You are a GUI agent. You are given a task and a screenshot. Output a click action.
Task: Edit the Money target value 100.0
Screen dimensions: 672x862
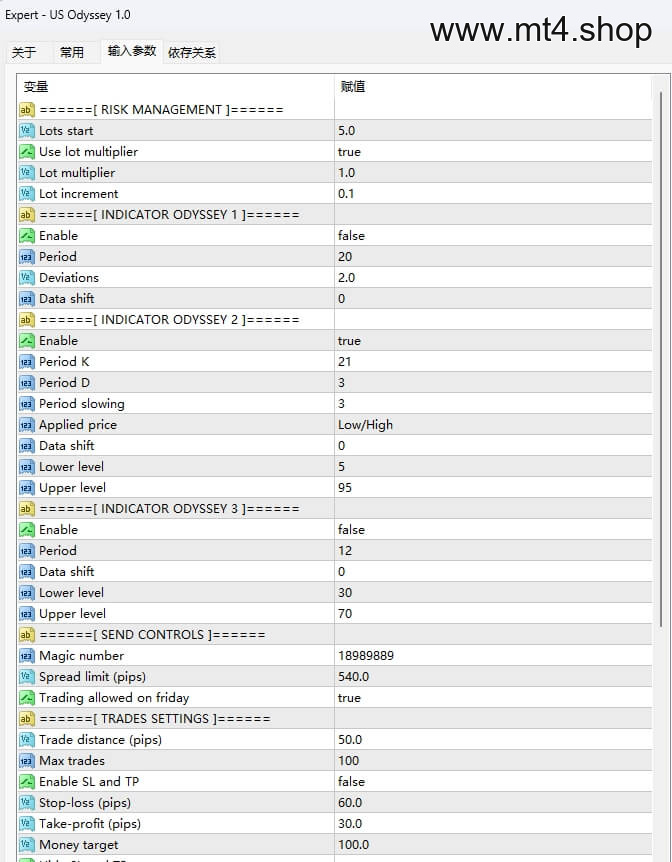(493, 845)
